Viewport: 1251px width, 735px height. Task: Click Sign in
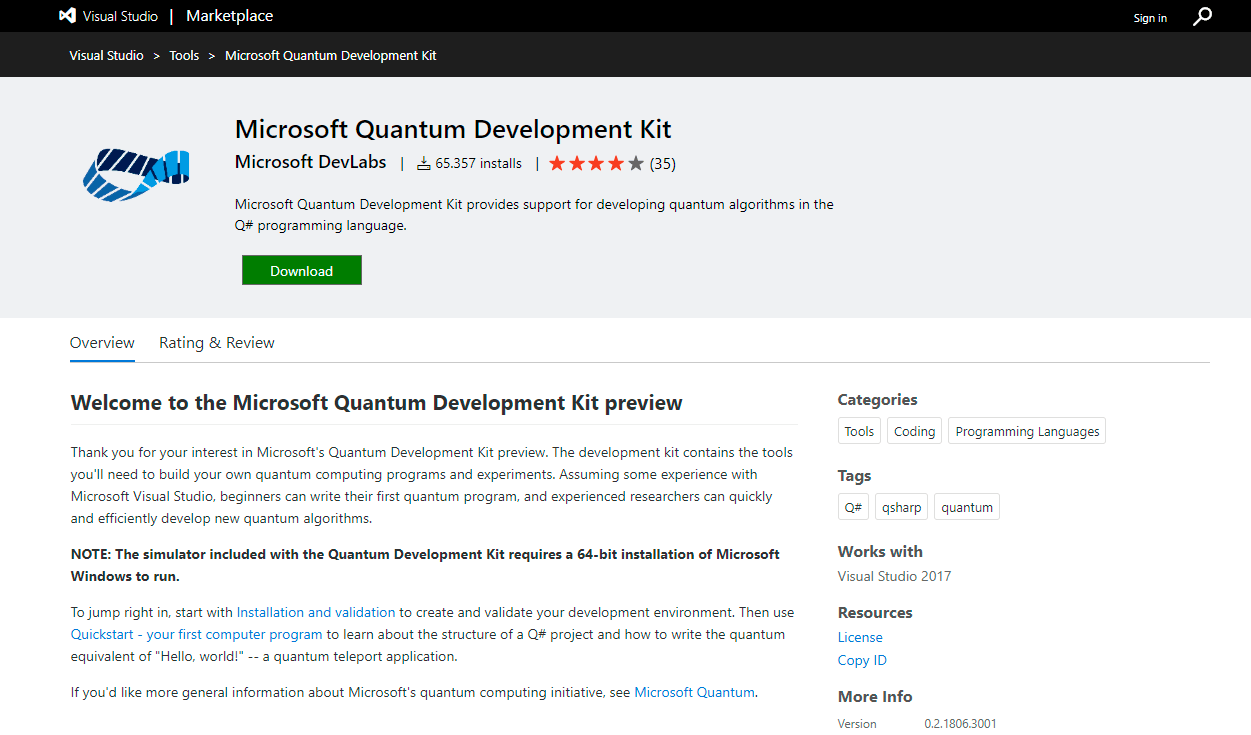coord(1150,18)
